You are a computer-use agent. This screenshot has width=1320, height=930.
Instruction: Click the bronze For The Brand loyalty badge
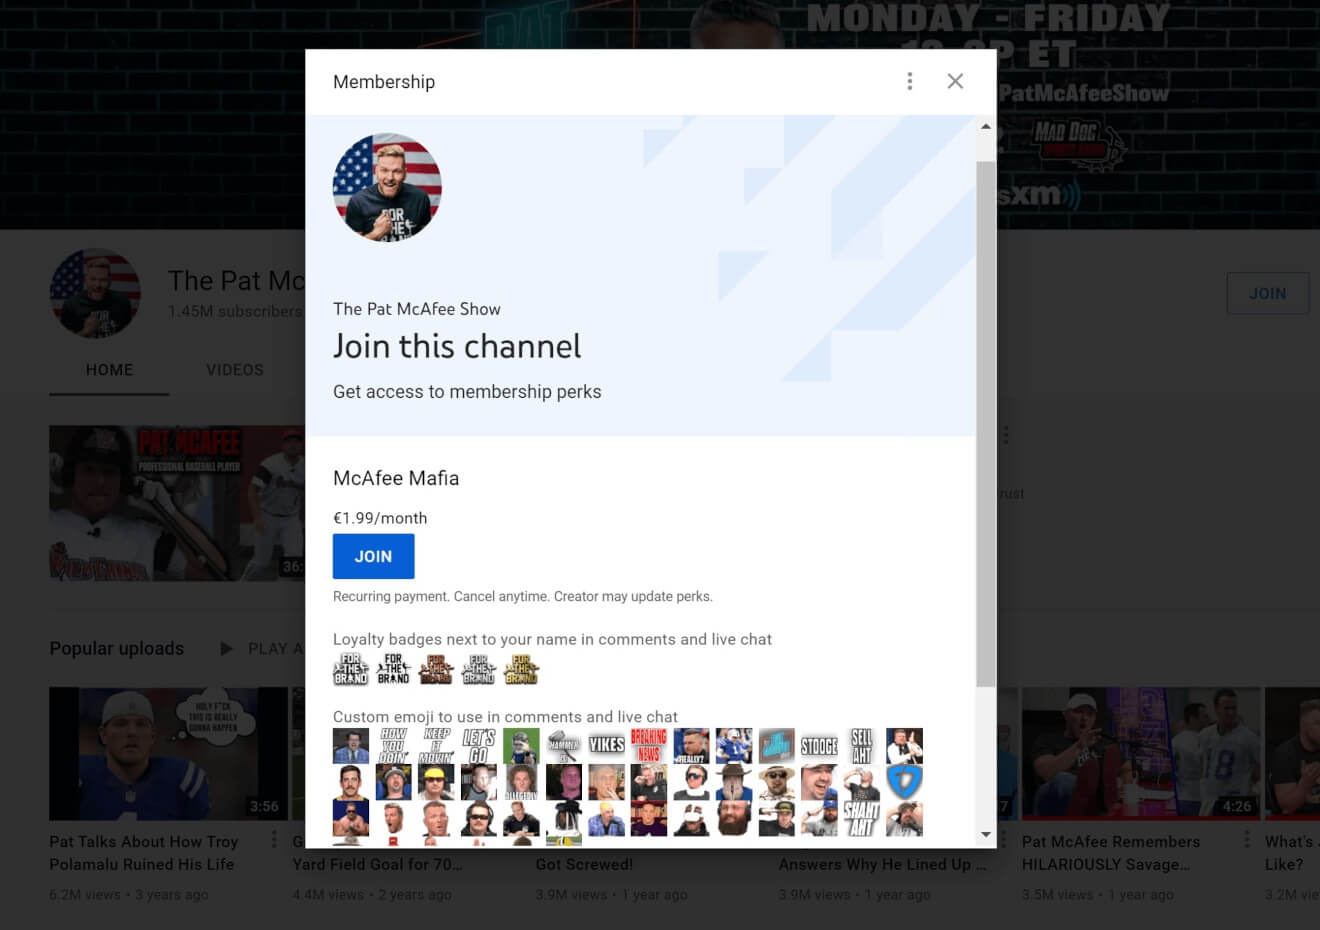[x=436, y=669]
